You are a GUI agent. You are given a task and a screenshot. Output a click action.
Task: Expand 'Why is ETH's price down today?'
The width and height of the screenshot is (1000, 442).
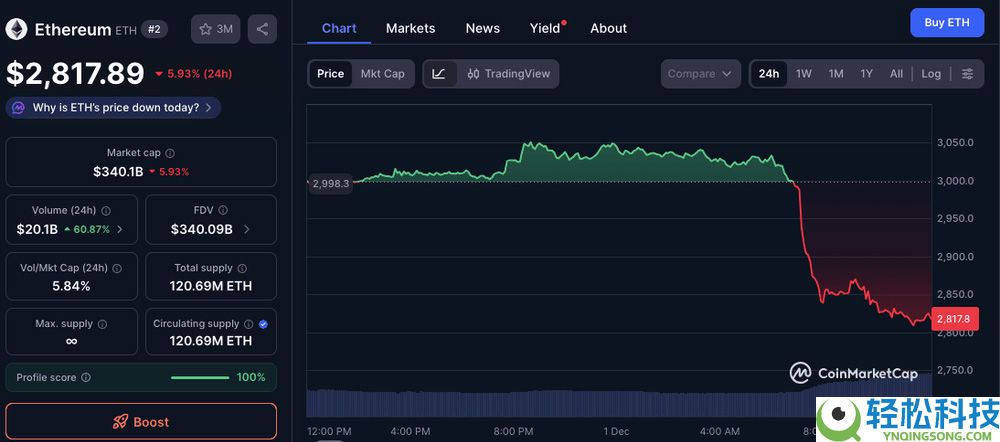(114, 108)
